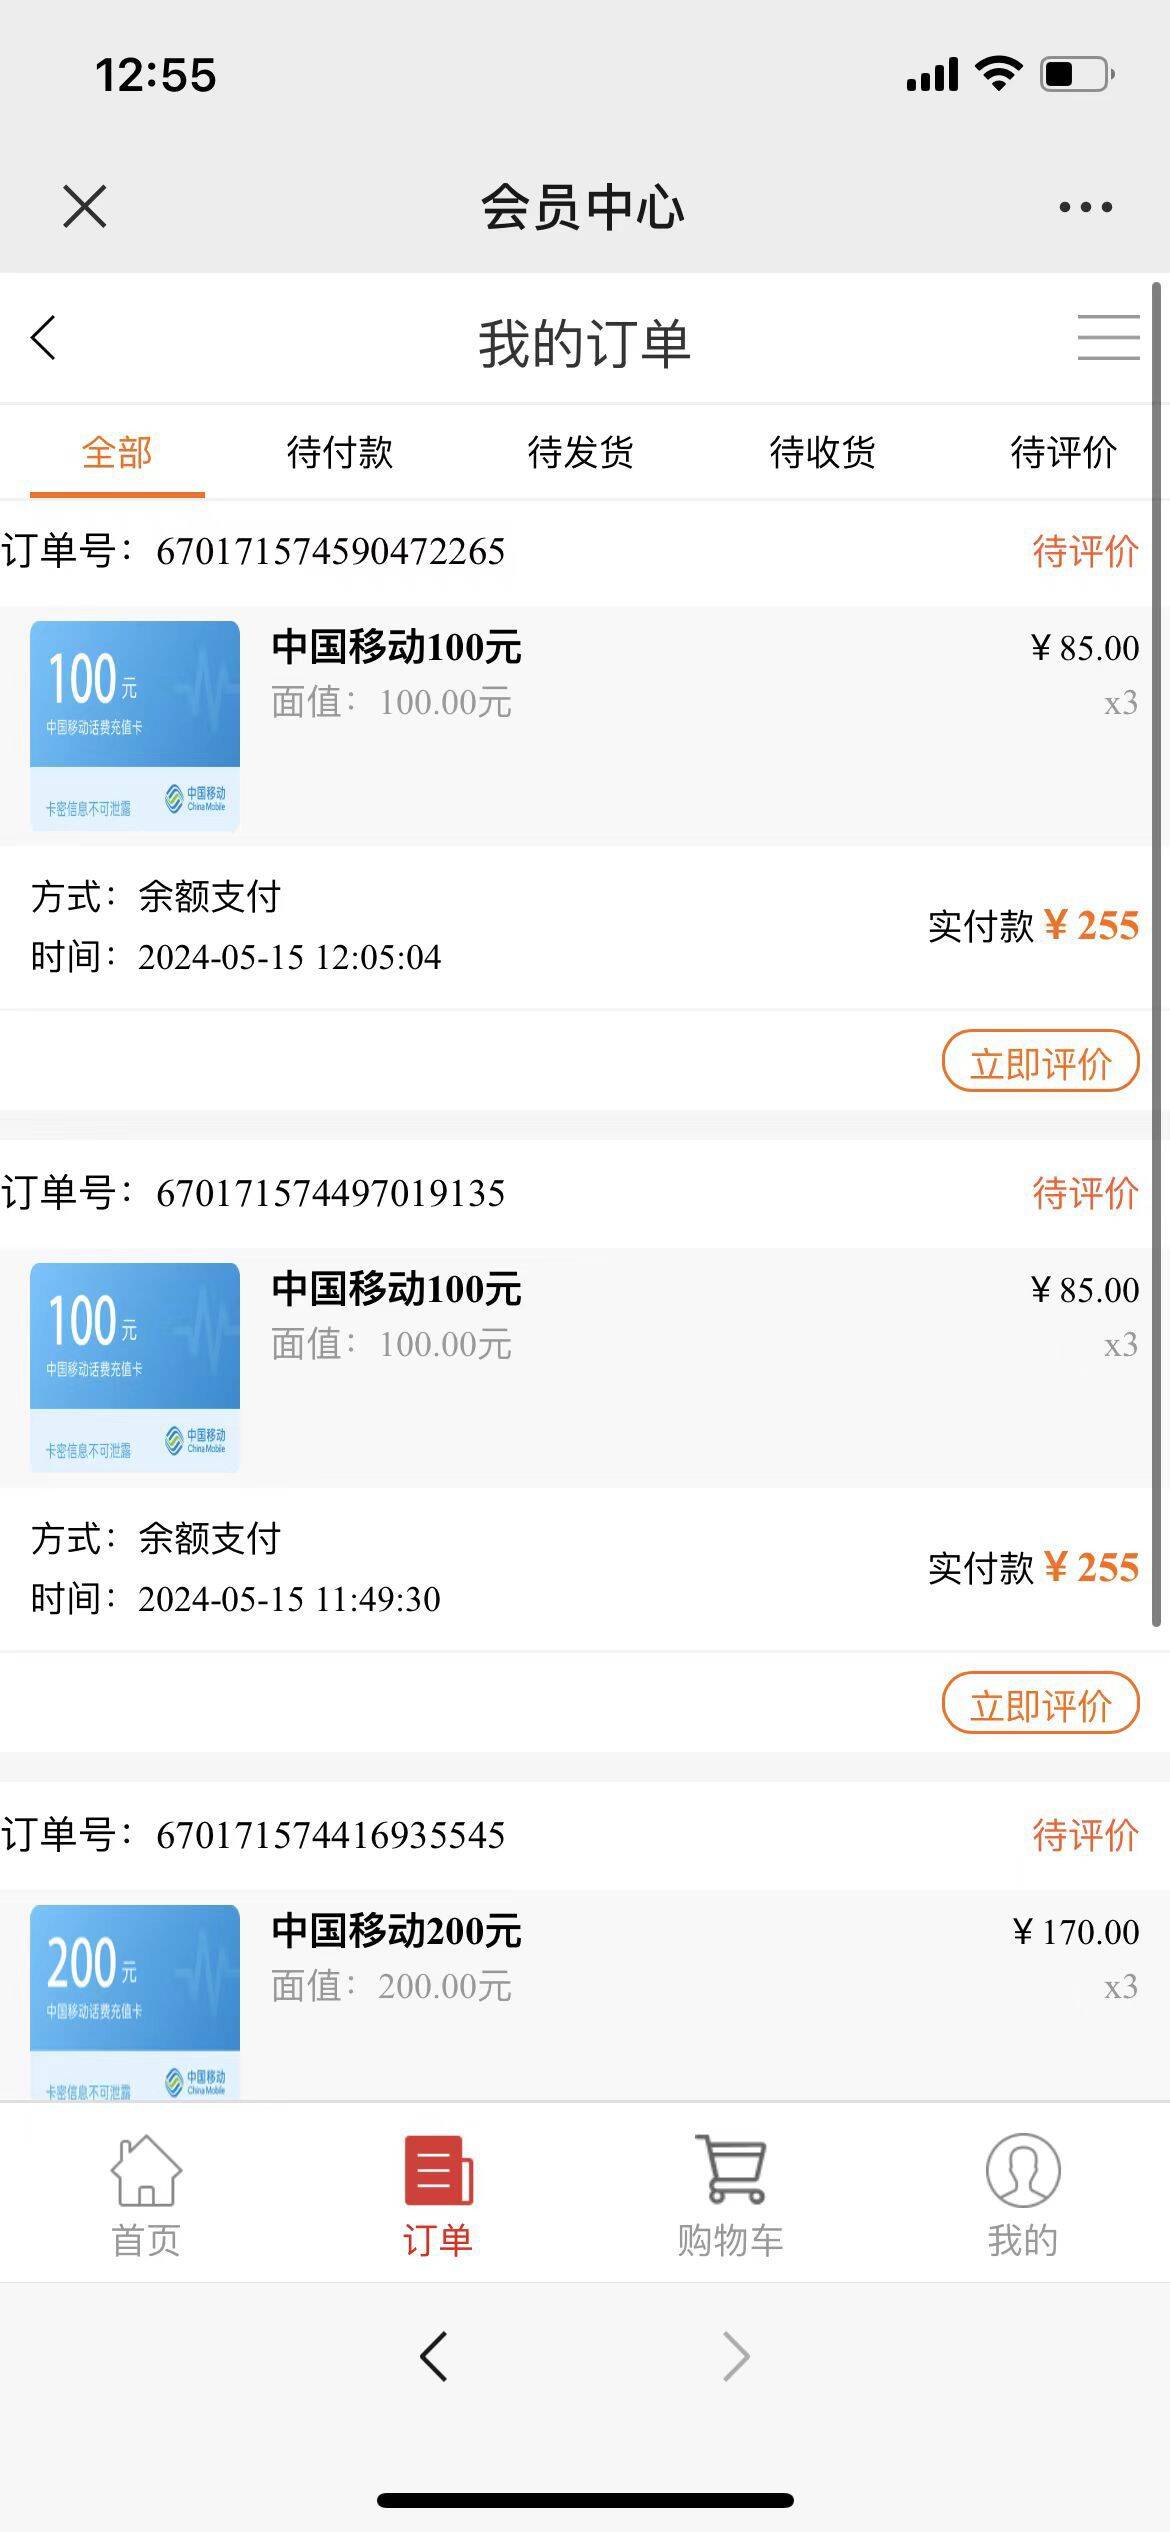Viewport: 1170px width, 2532px height.
Task: Select the 全部 orders tab
Action: (x=117, y=452)
